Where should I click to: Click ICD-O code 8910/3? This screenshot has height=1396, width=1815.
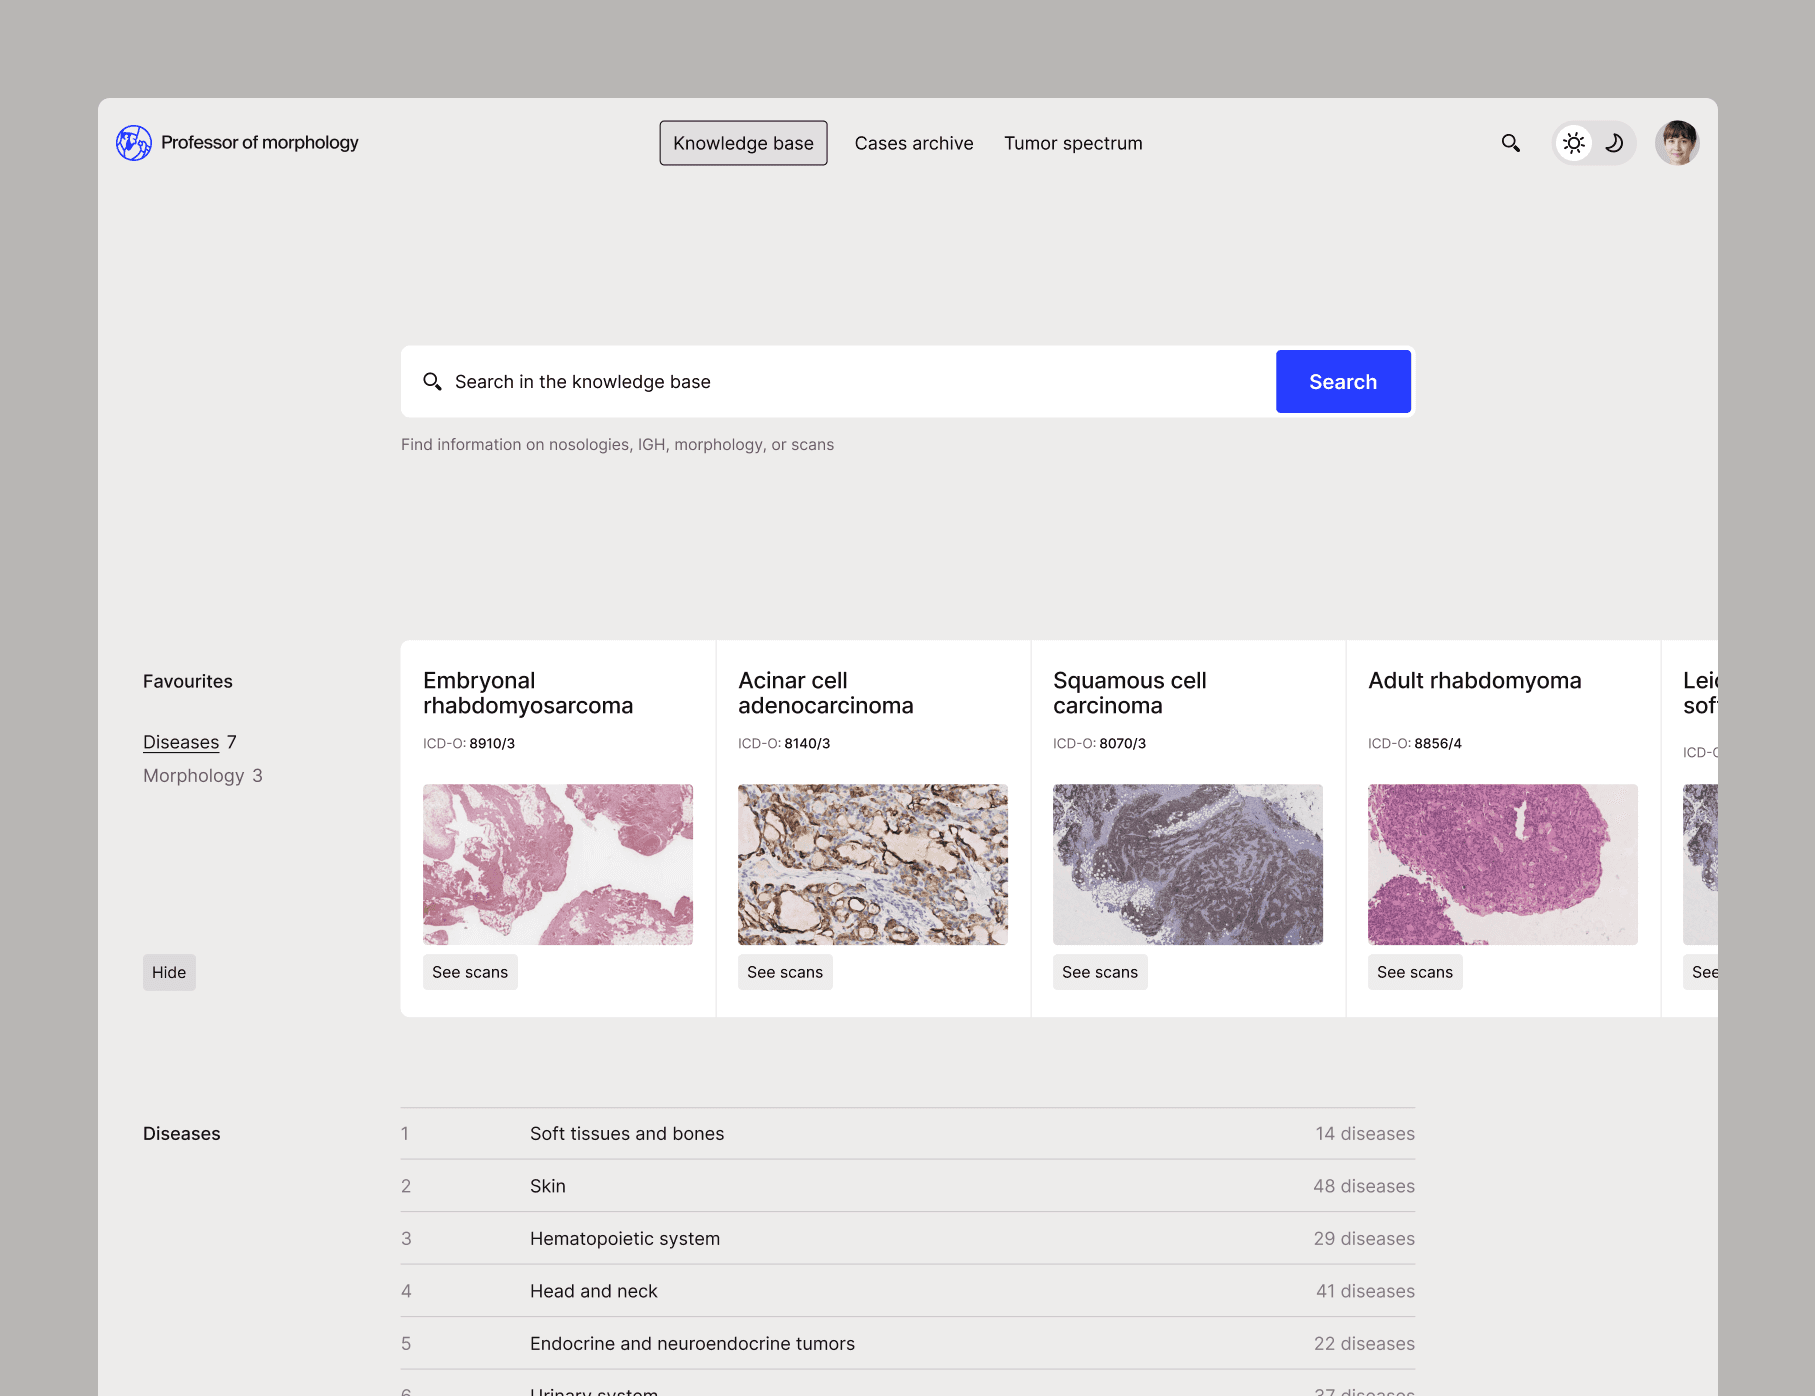(492, 743)
